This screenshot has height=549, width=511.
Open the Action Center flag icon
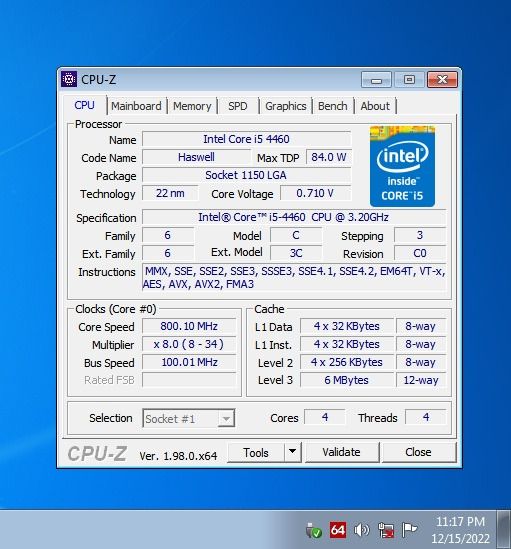point(409,530)
